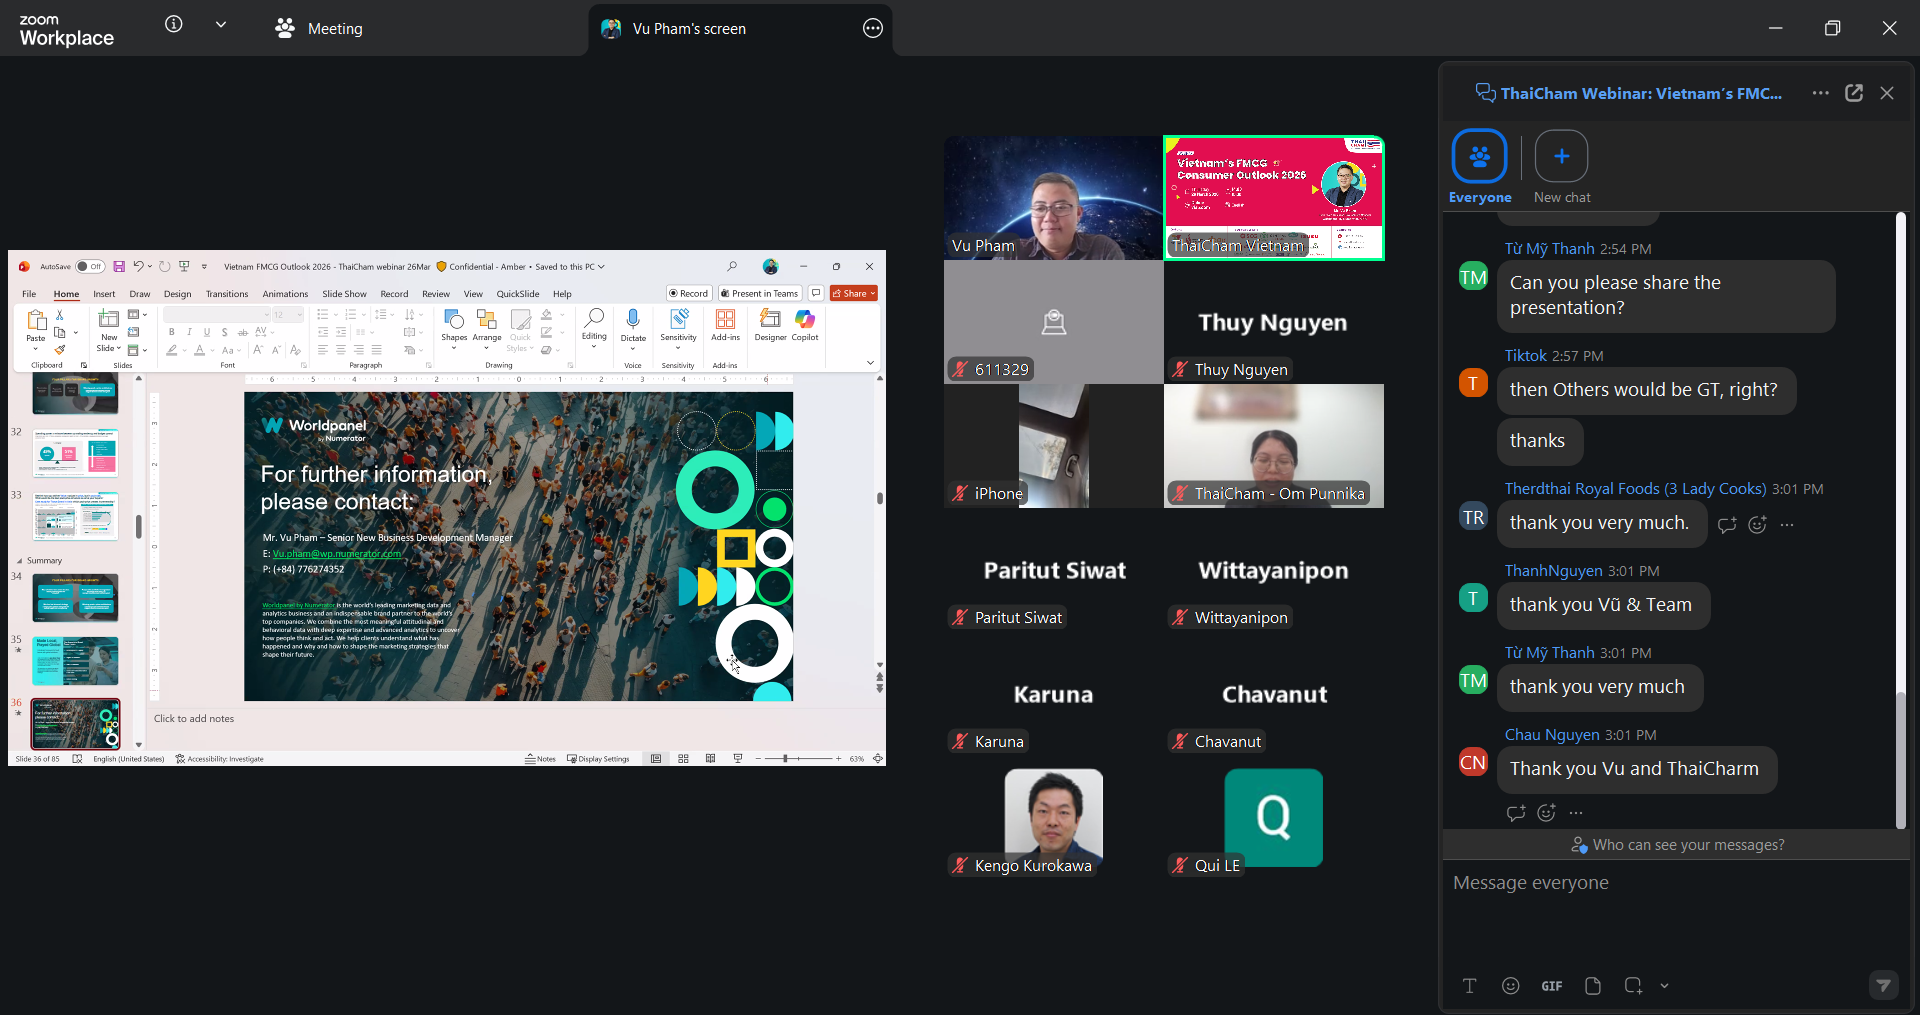Screen dimensions: 1920x1015
Task: Expand screenshot options dropdown arrow
Action: (x=1664, y=986)
